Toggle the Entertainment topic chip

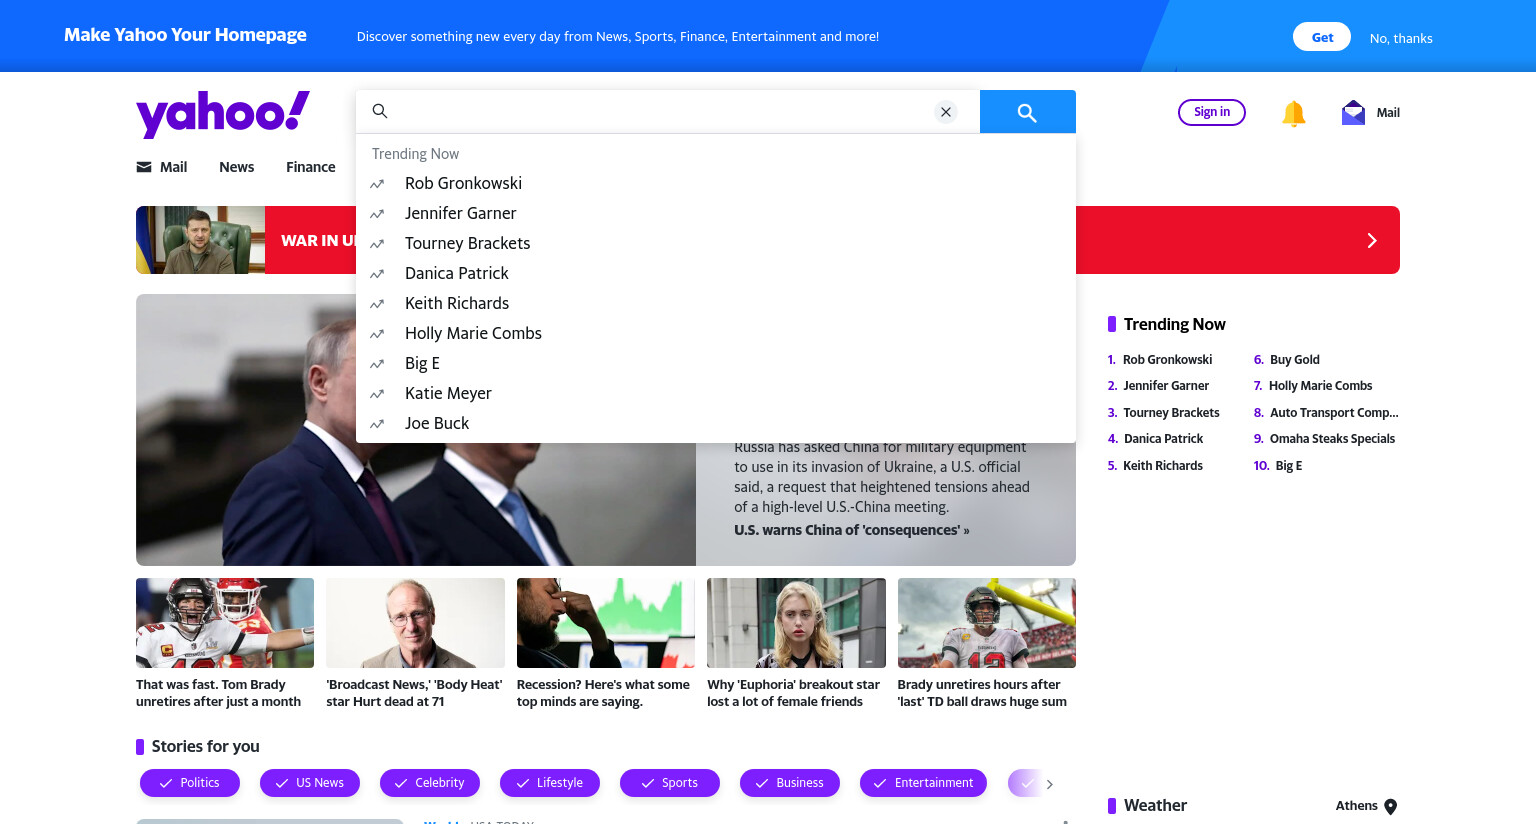click(923, 783)
